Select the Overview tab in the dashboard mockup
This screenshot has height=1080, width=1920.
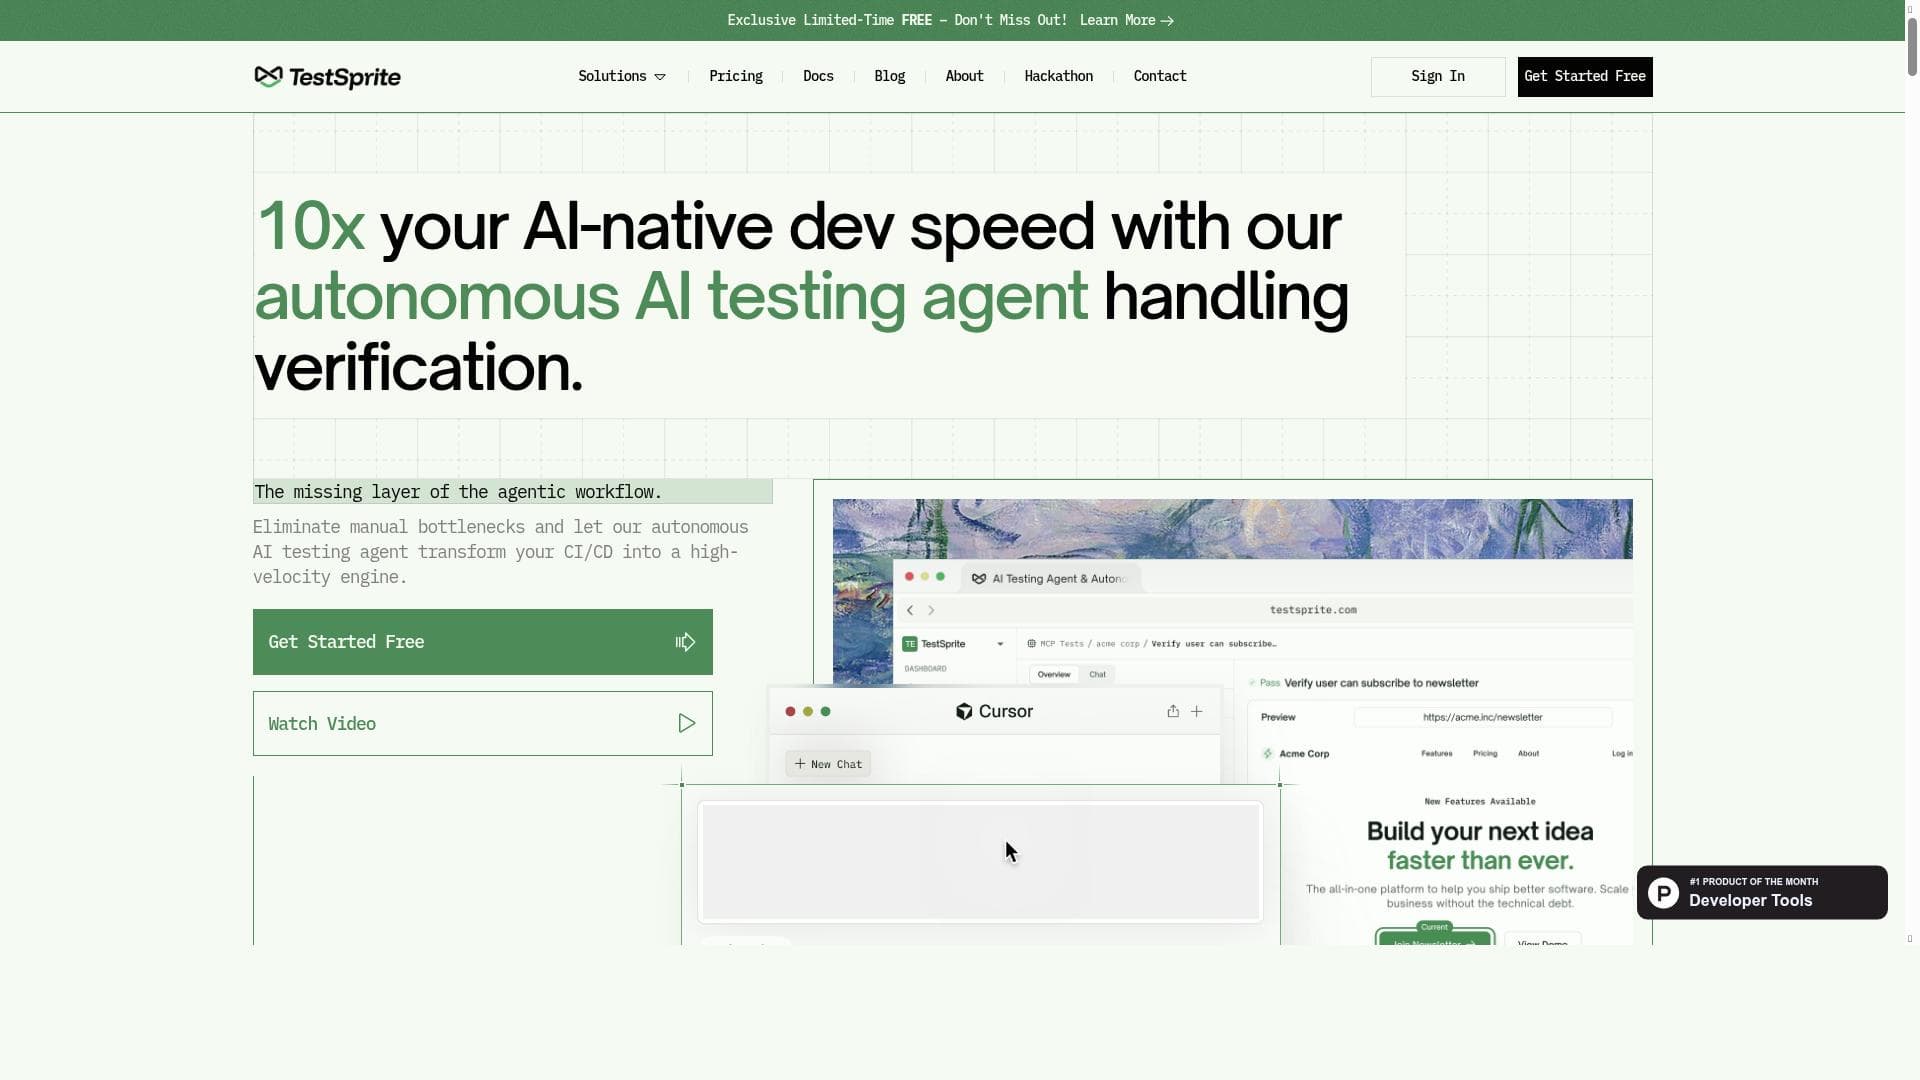click(x=1053, y=674)
